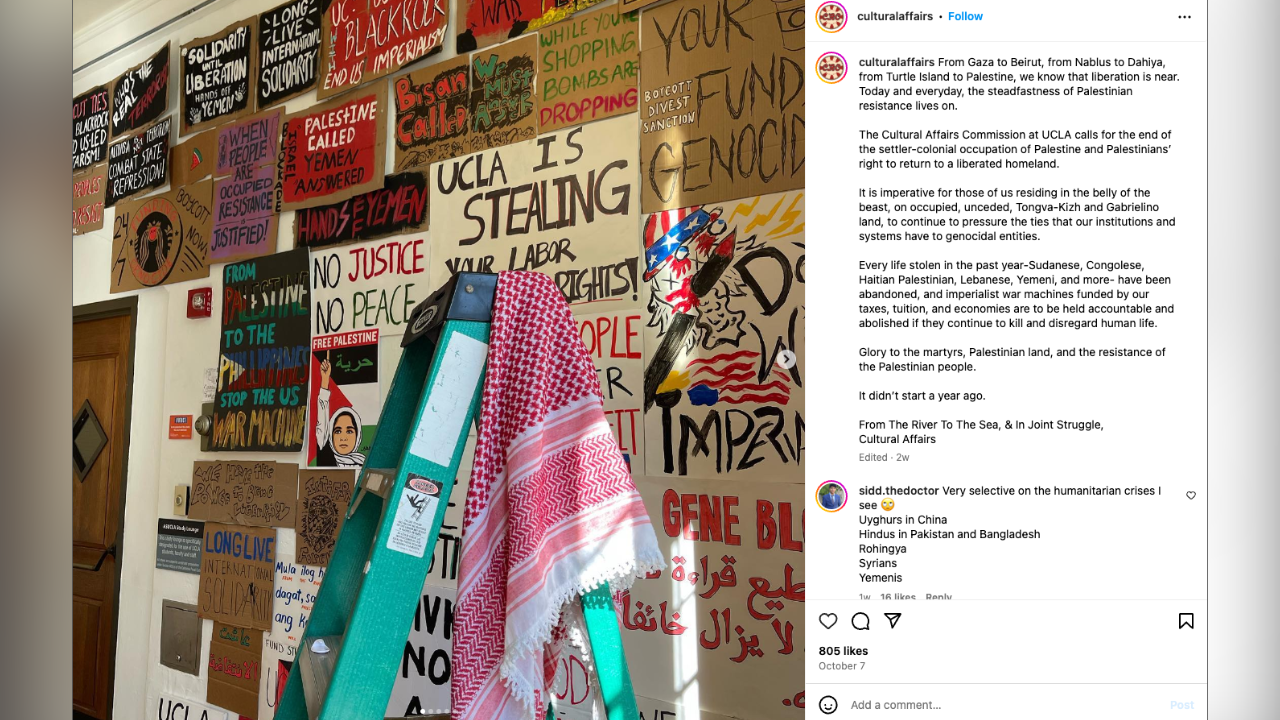Open sidd.thedoctor profile from comment username
Viewport: 1280px width, 720px height.
[x=899, y=491]
